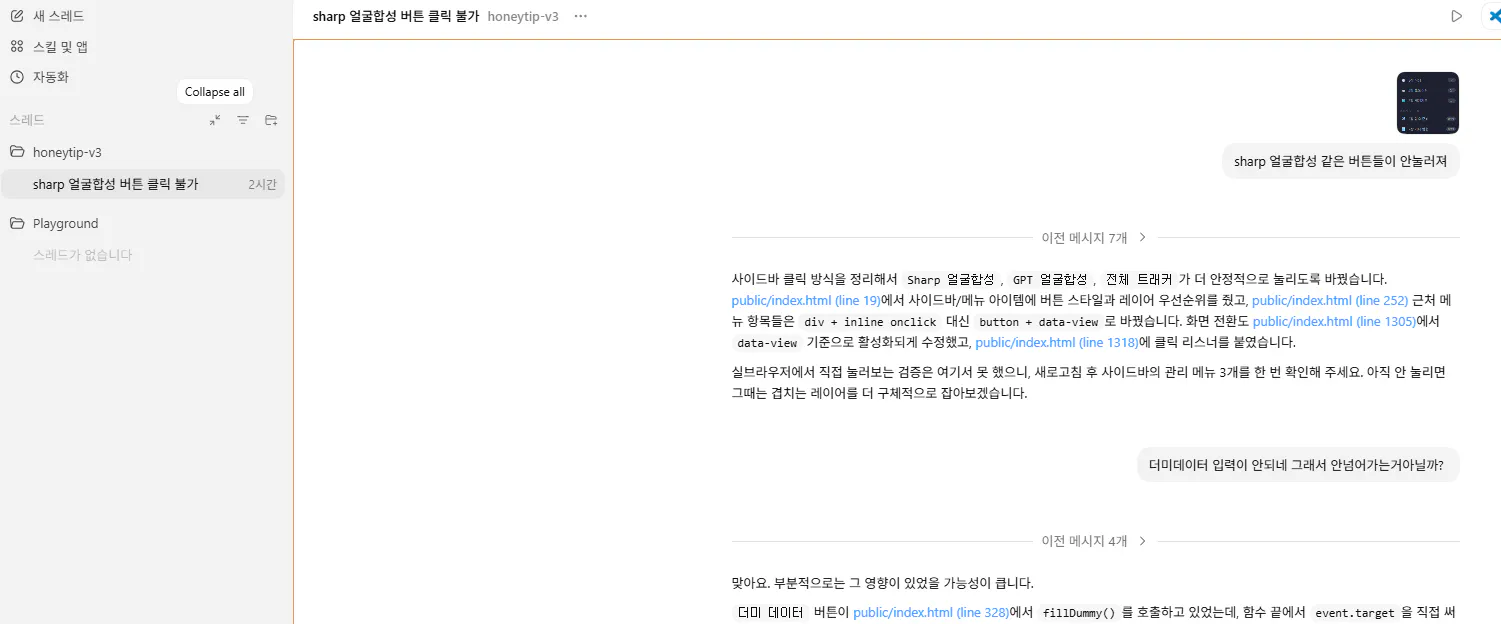Screen dimensions: 1501x624
Task: Open the thread list filter icon
Action: pyautogui.click(x=243, y=120)
